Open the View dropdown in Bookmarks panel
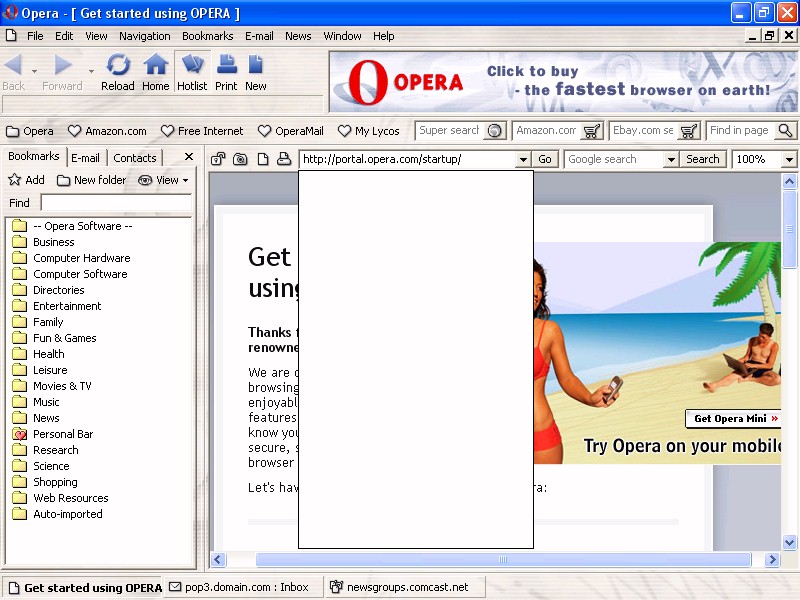This screenshot has width=800, height=600. tap(164, 180)
